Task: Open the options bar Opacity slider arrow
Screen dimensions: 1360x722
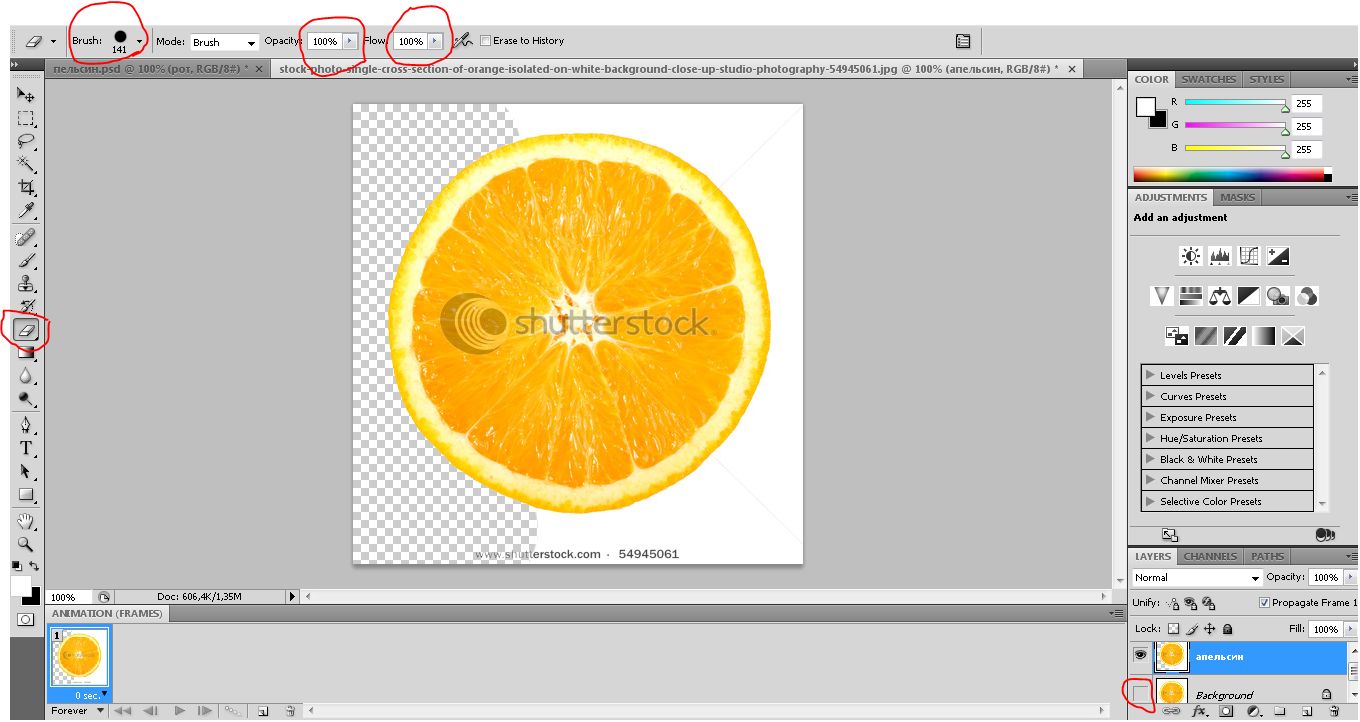Action: 349,41
